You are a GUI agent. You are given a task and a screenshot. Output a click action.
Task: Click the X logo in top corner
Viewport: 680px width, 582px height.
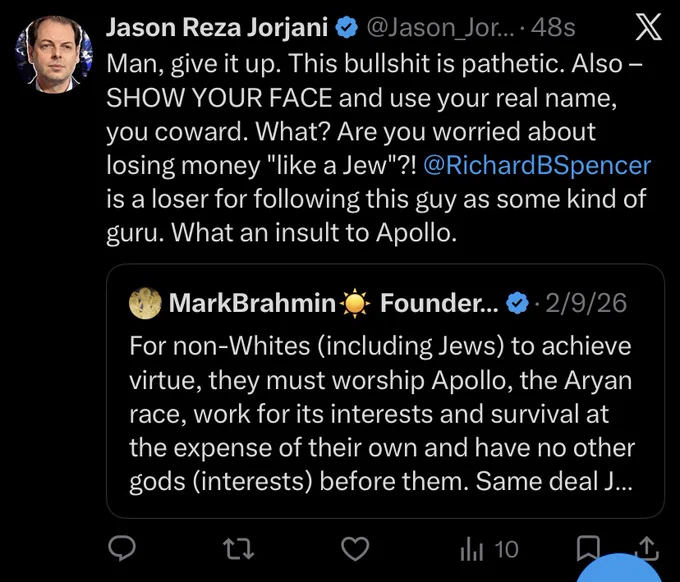coord(648,27)
